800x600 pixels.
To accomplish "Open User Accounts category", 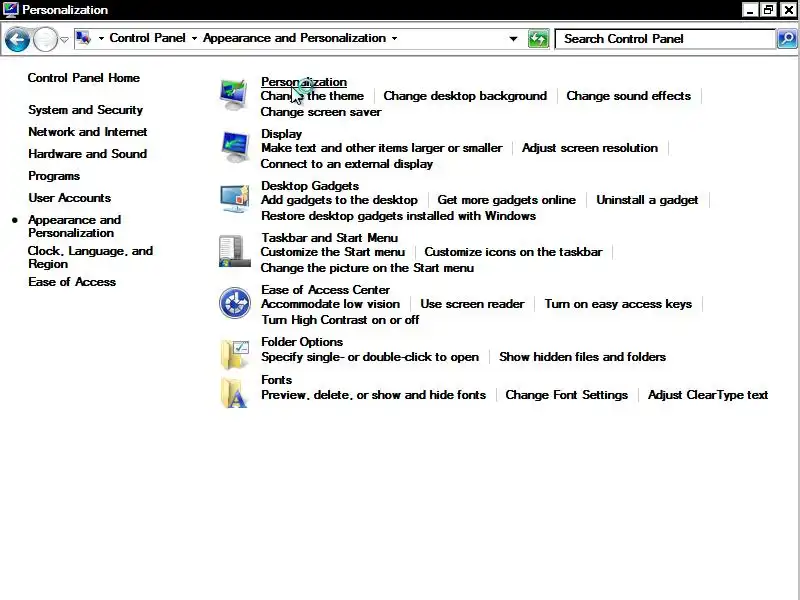I will [x=70, y=198].
